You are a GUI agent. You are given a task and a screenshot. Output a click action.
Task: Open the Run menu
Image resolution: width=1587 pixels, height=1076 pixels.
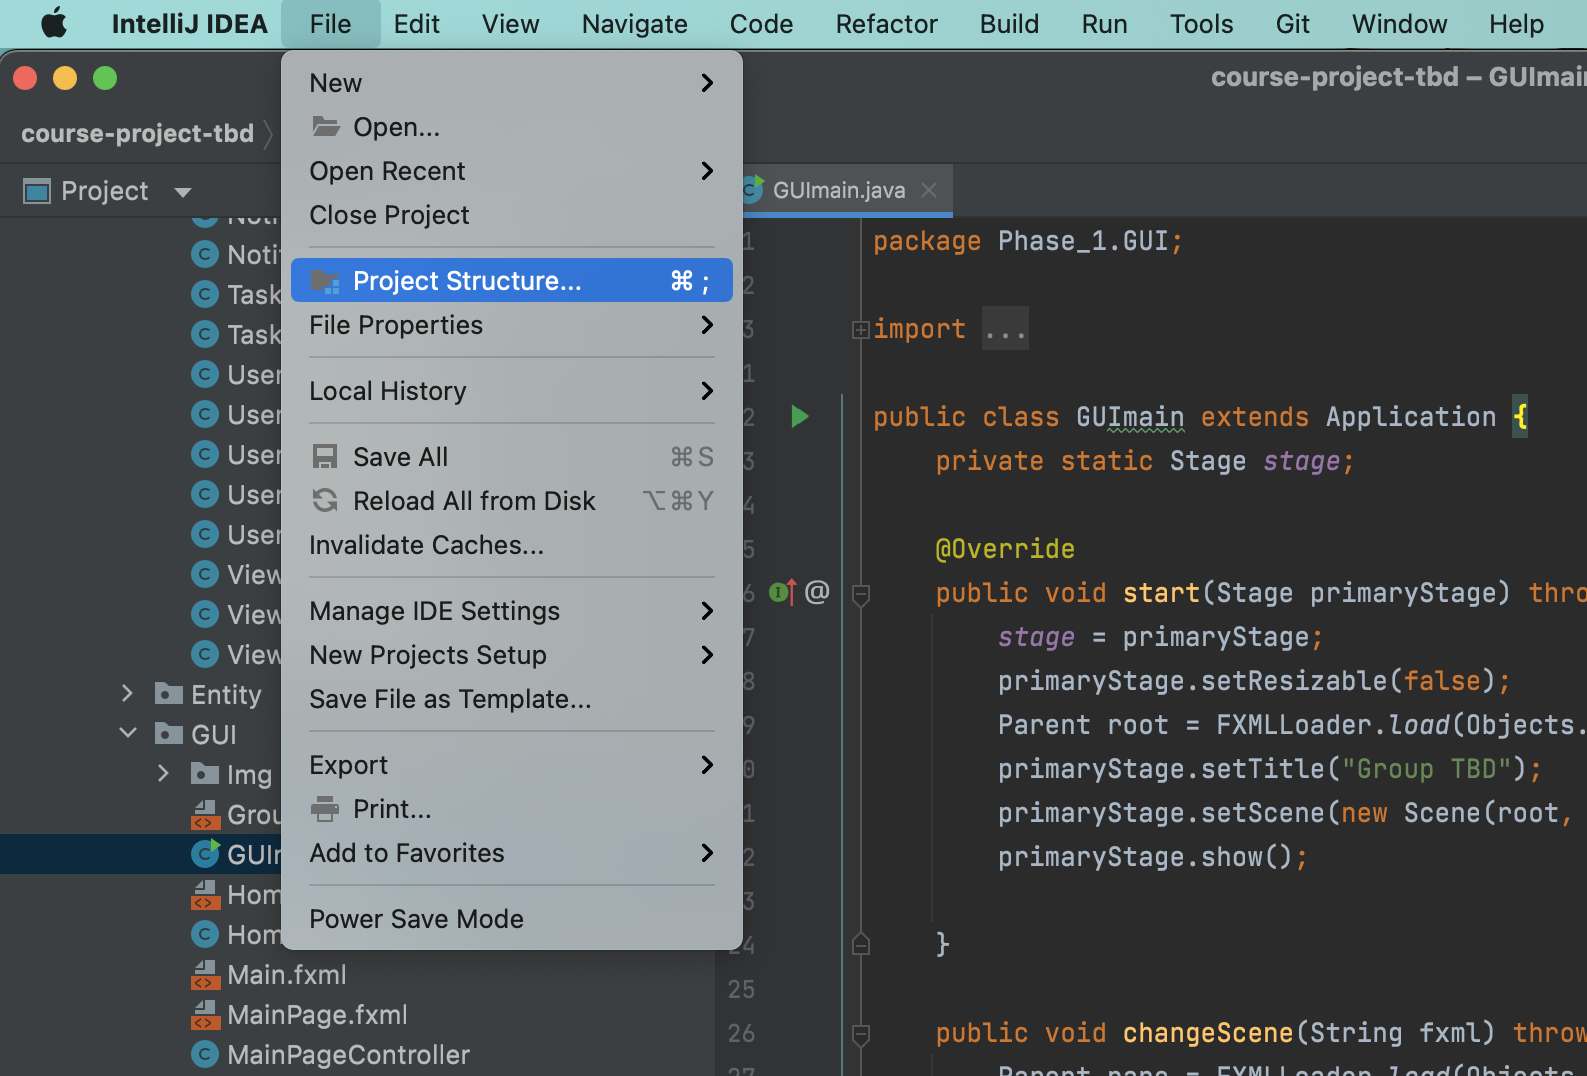(x=1104, y=24)
